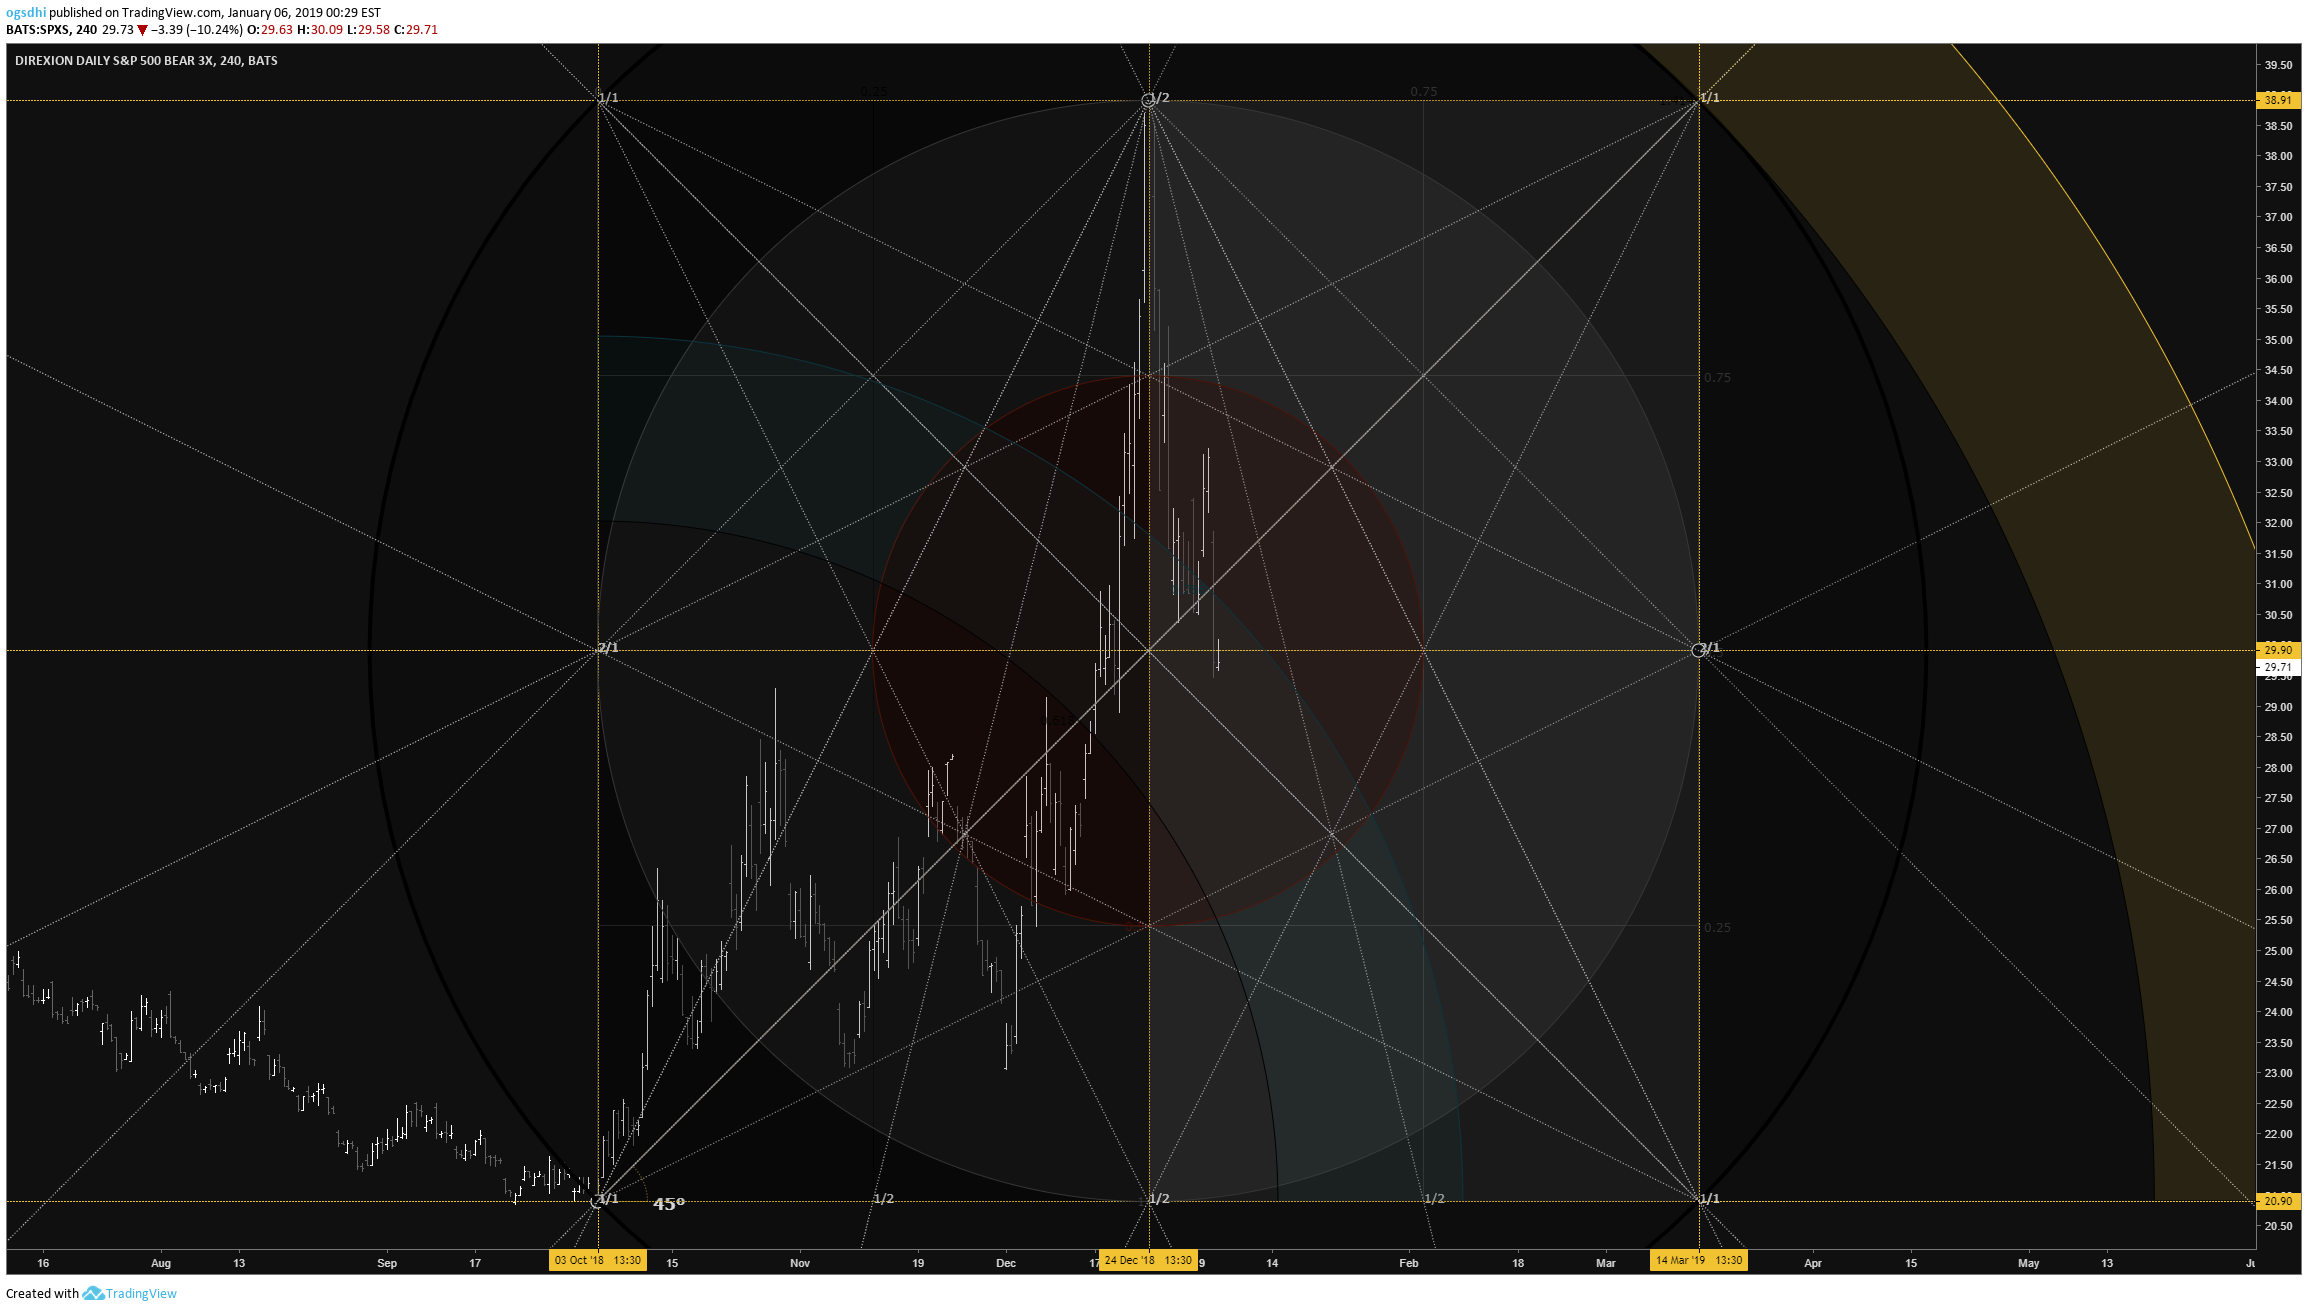Open the ogsdhi author profile link
This screenshot has height=1311, width=2308.
point(26,13)
